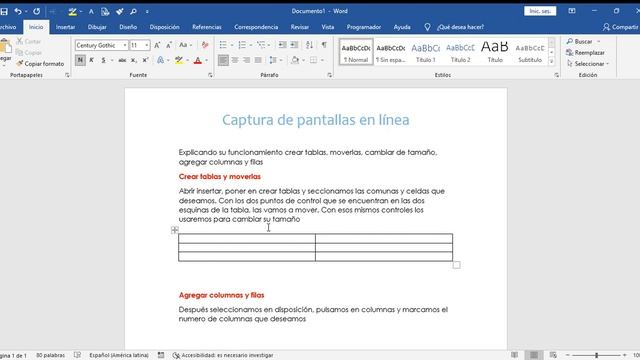
Task: Click the Redo/repeat icon in title bar
Action: 36,11
